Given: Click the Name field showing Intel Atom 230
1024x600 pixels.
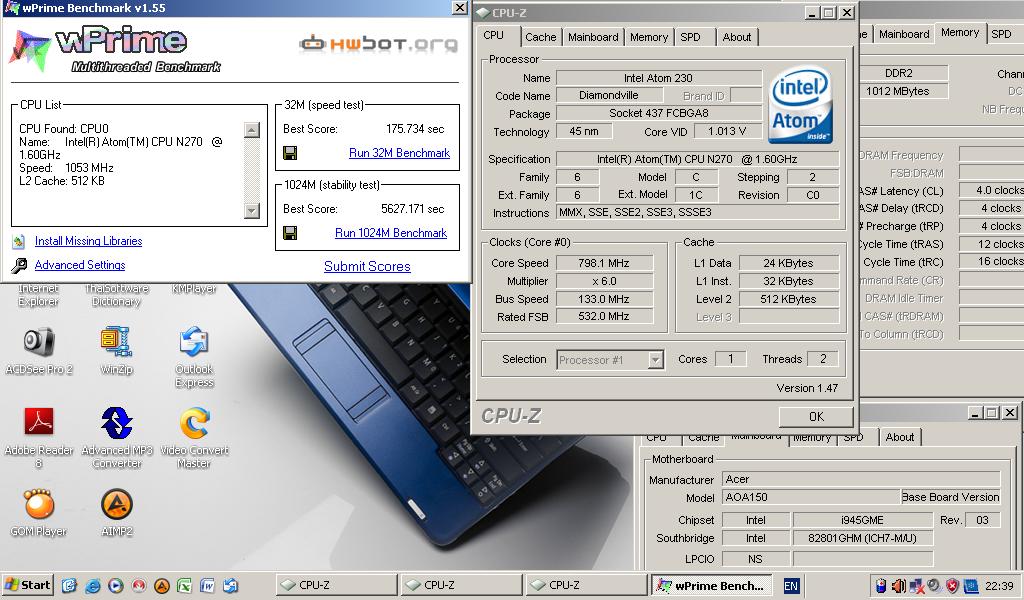Looking at the screenshot, I should pos(658,78).
